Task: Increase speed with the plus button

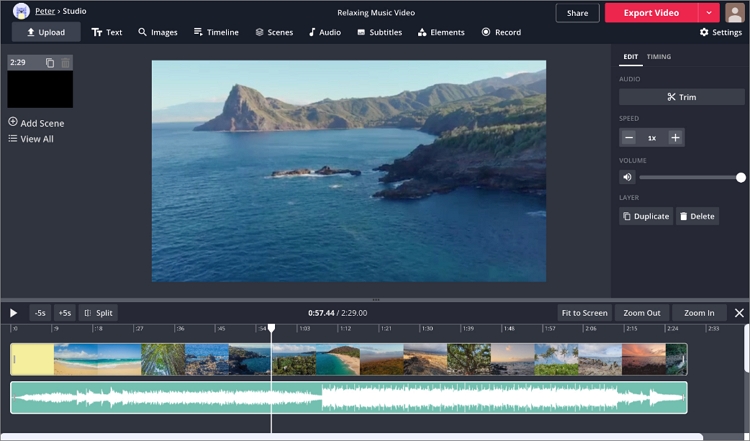Action: [x=675, y=138]
